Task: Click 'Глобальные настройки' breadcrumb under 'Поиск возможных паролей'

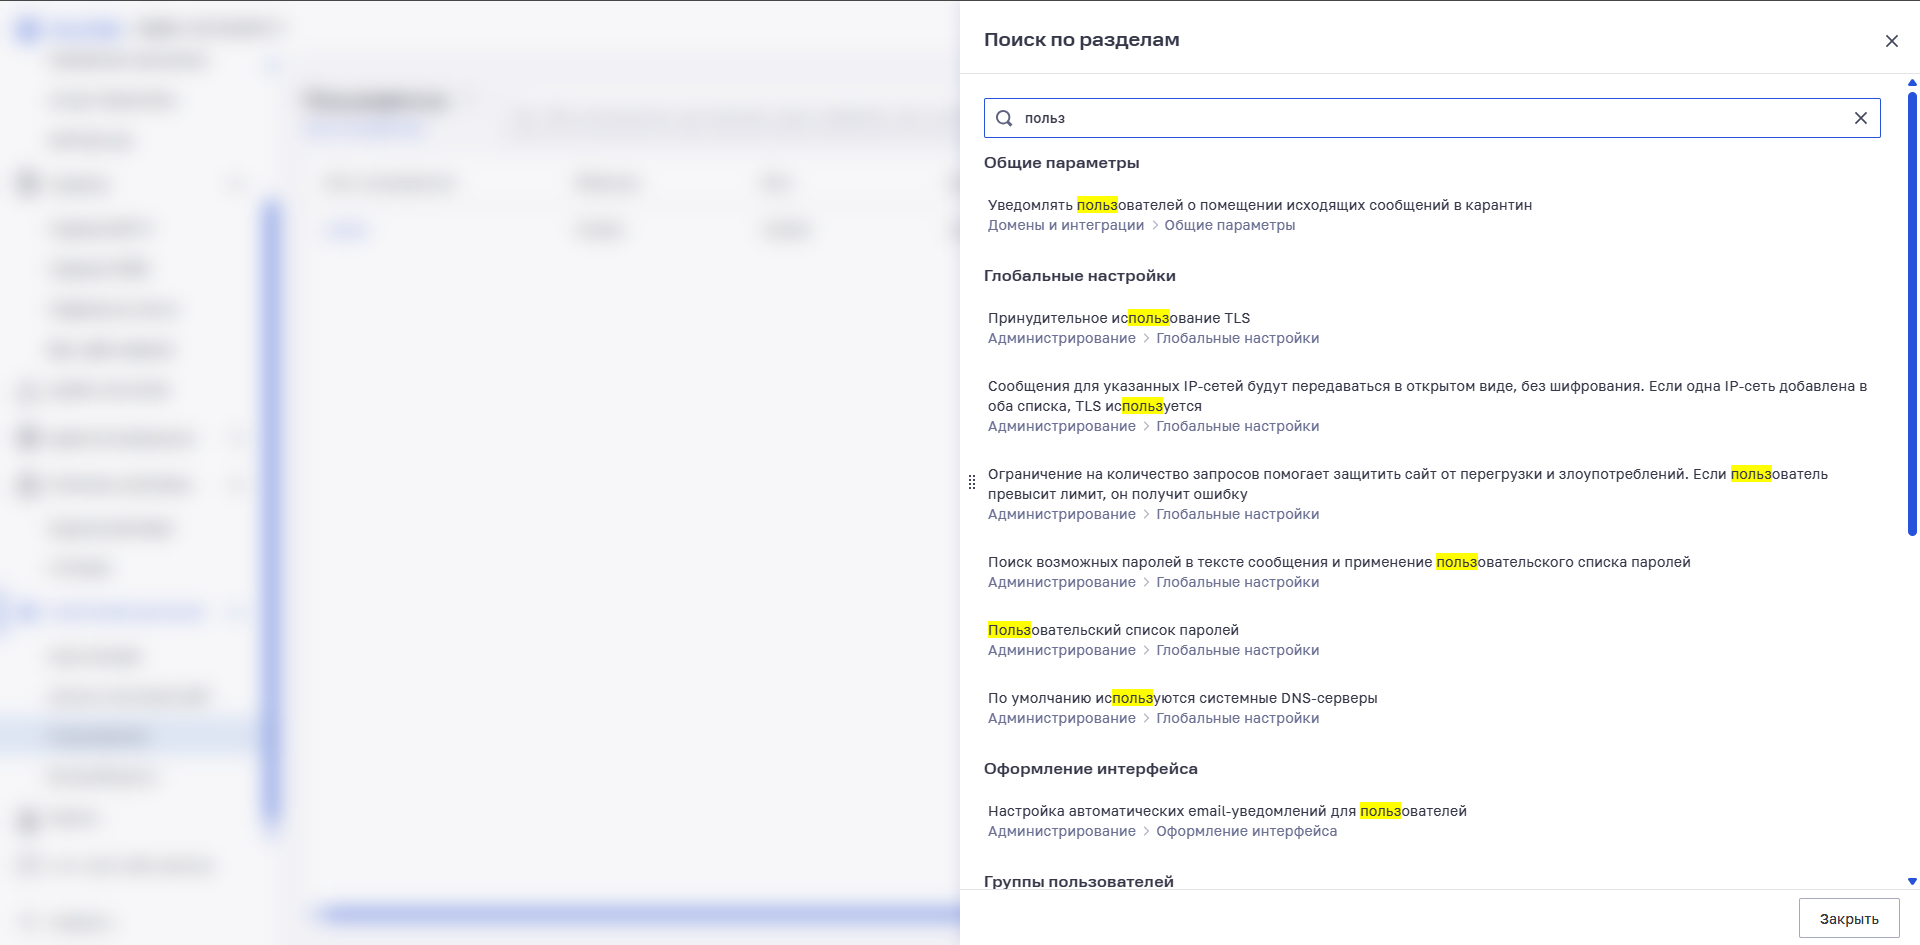Action: pos(1237,582)
